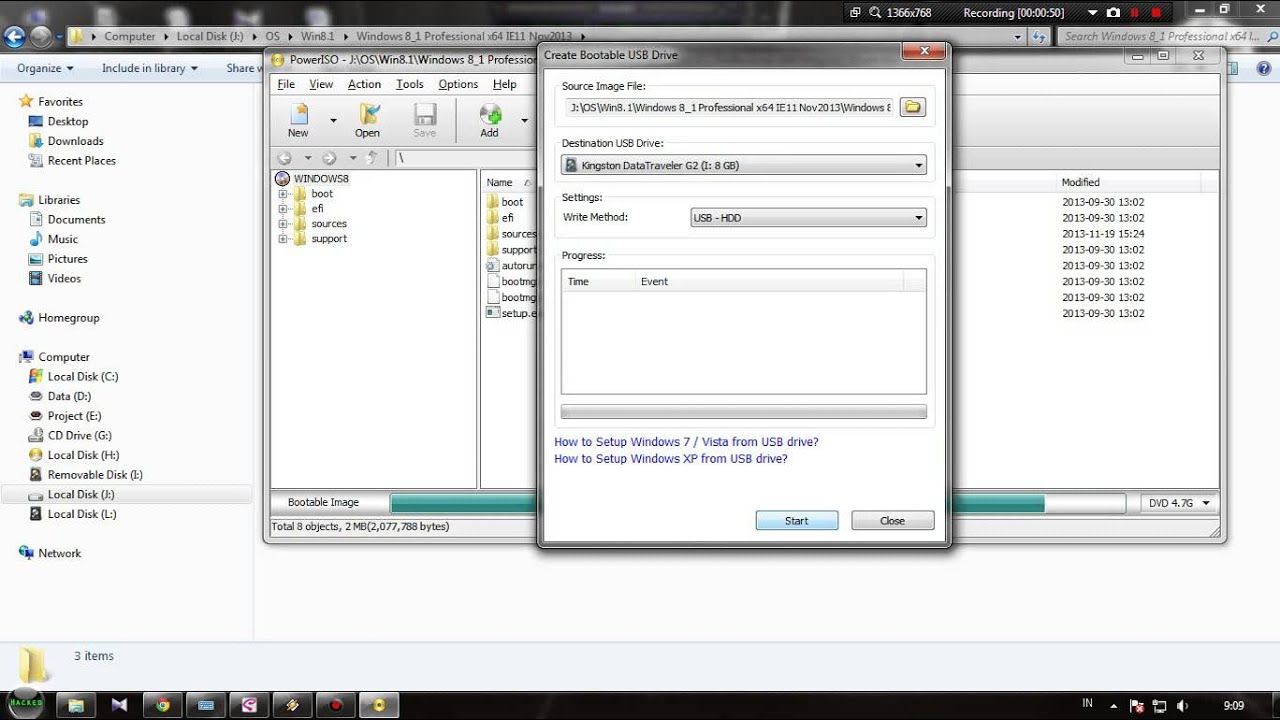The width and height of the screenshot is (1280, 720).
Task: Select Network in Explorer sidebar
Action: click(x=59, y=553)
